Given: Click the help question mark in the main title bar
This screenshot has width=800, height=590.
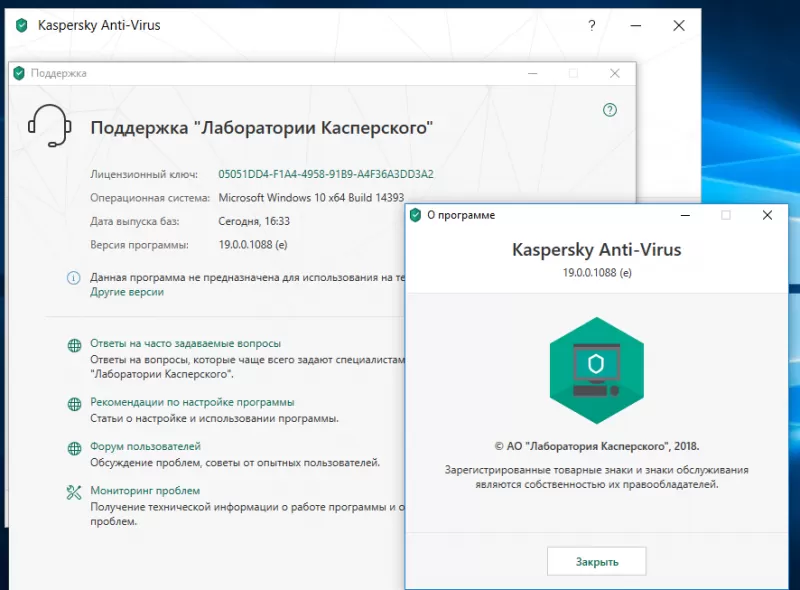Looking at the screenshot, I should point(591,25).
